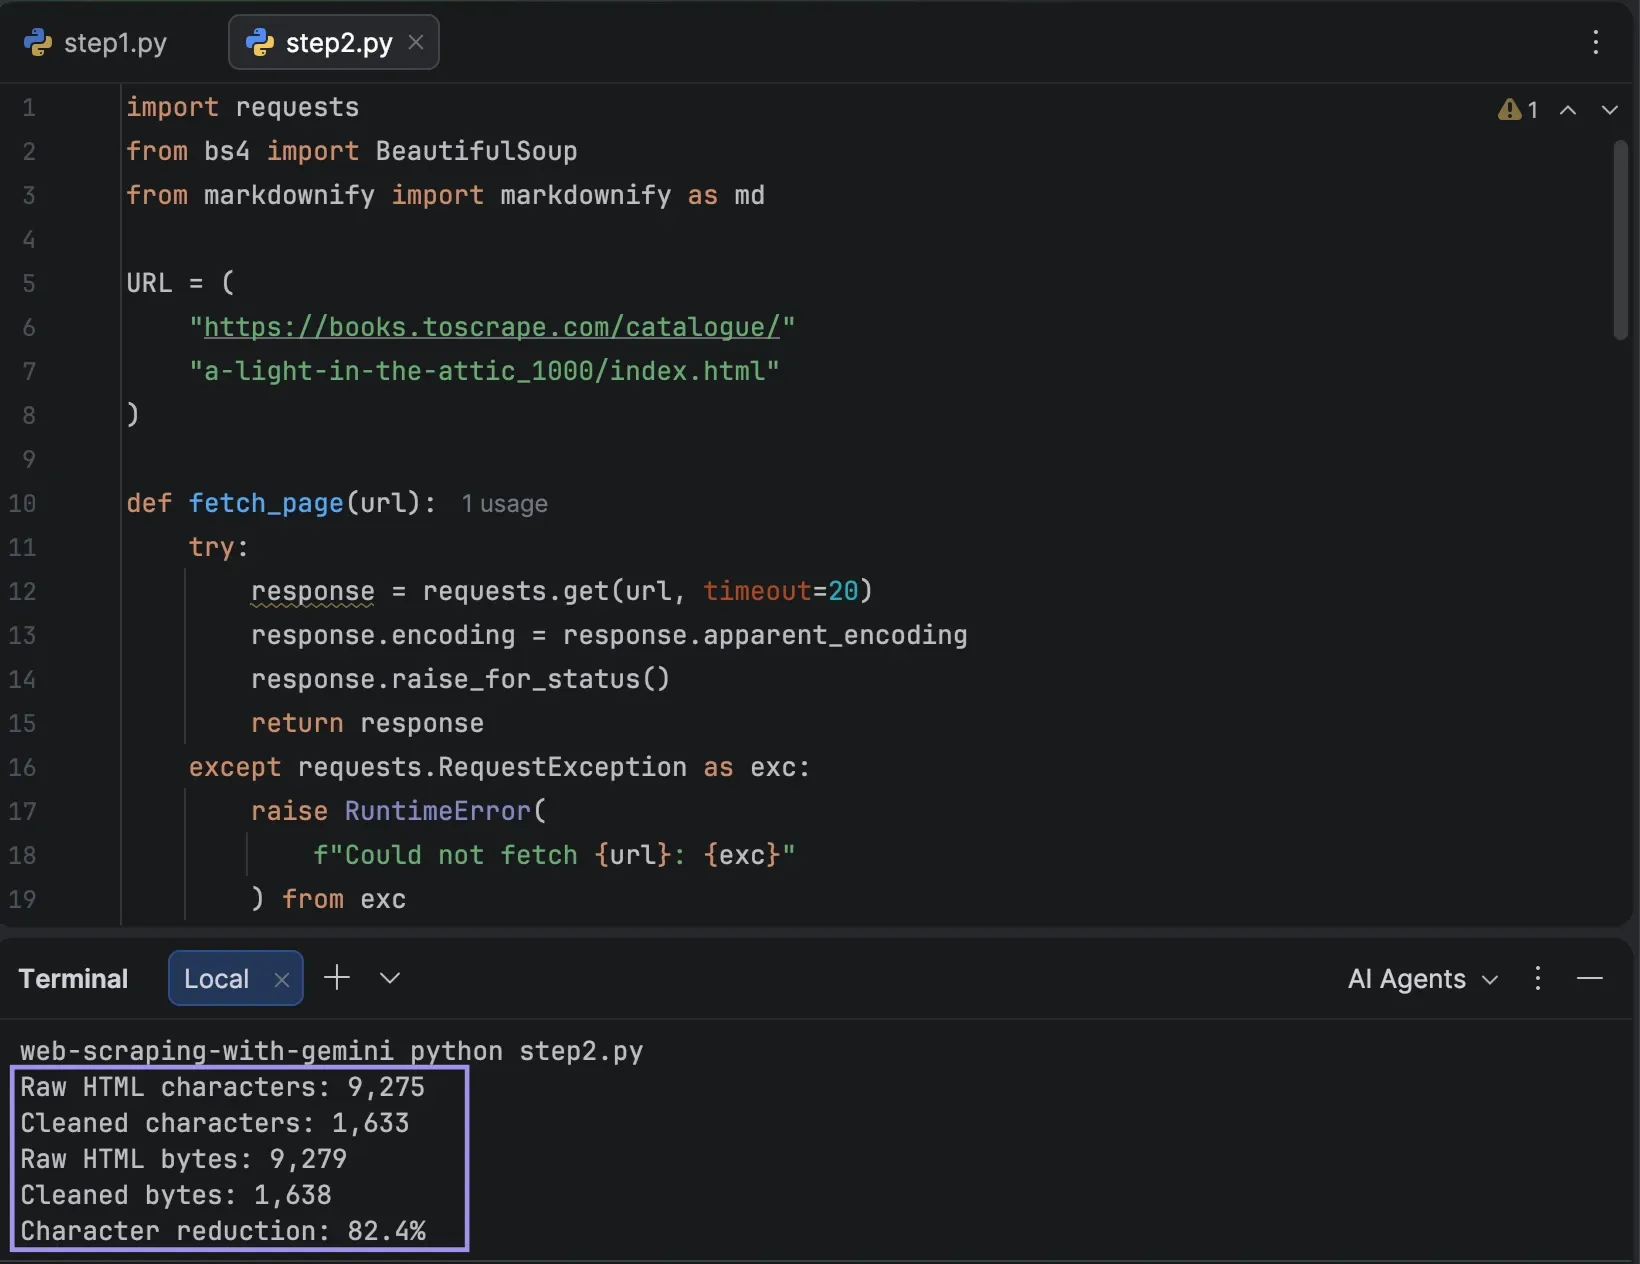1640x1264 pixels.
Task: Open terminal panel options menu
Action: [x=1538, y=978]
